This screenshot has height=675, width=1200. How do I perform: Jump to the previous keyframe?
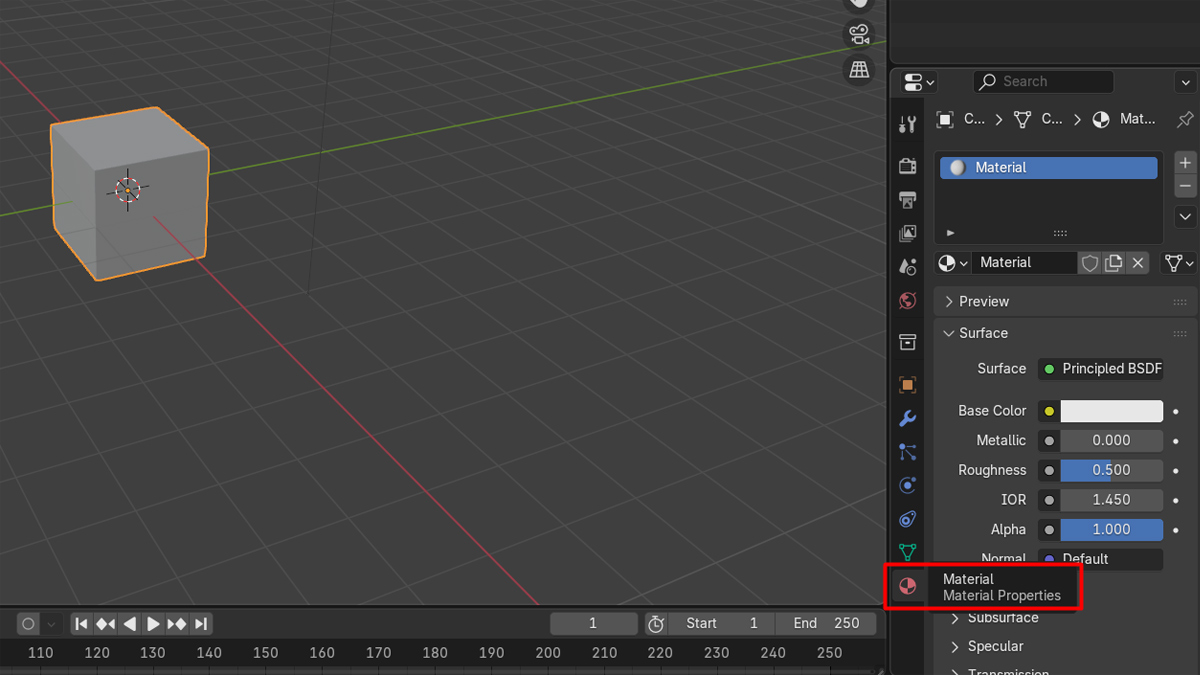tap(105, 624)
